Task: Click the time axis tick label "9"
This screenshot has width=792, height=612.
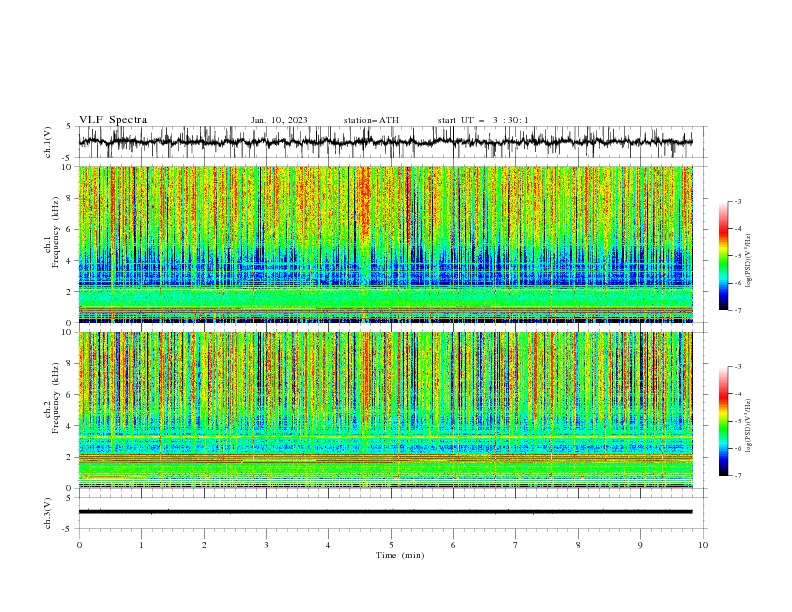Action: (640, 545)
